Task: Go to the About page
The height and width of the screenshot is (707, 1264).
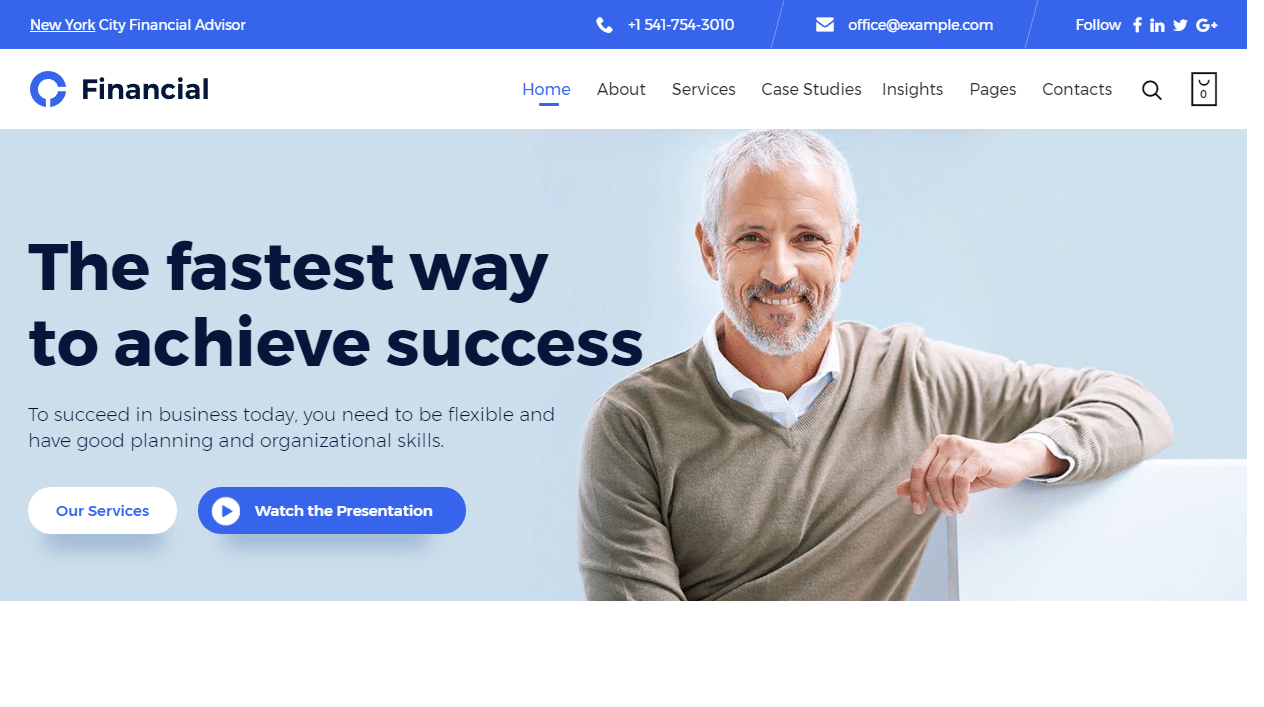Action: [621, 89]
